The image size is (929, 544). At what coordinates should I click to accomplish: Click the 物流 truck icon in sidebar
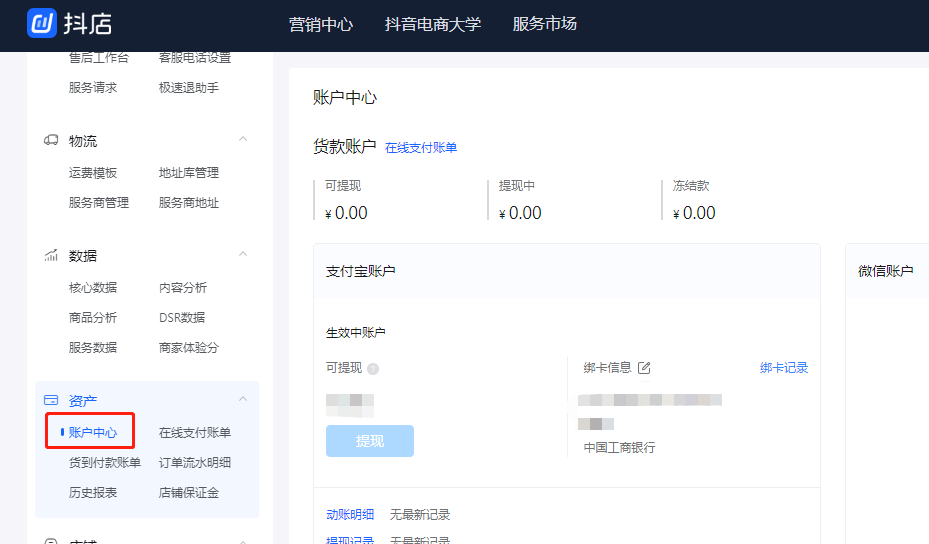pos(51,141)
